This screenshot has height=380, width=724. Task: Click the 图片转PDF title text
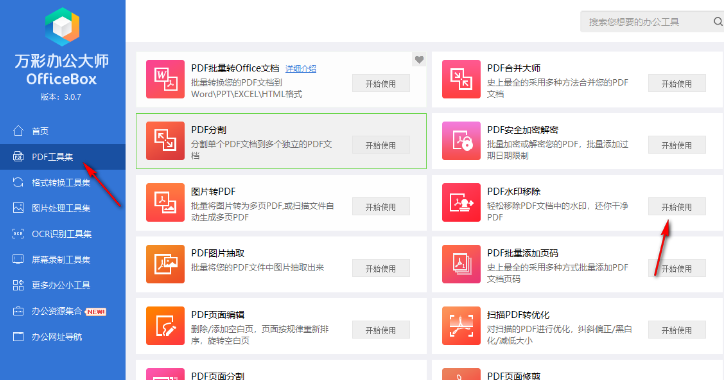(213, 191)
